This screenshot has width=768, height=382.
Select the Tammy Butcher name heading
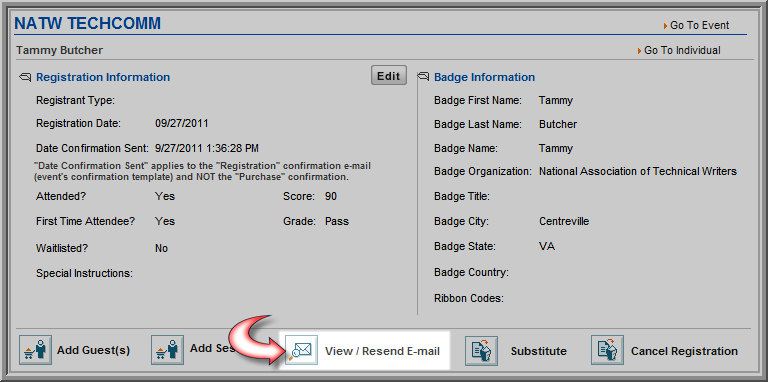(60, 50)
